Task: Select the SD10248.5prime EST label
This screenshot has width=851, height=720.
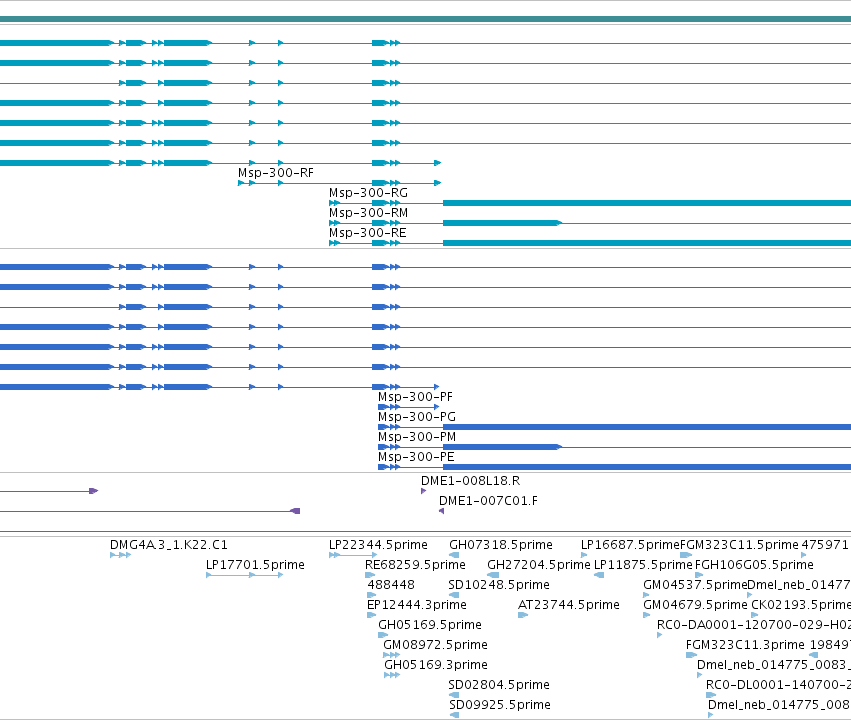Action: pyautogui.click(x=499, y=585)
